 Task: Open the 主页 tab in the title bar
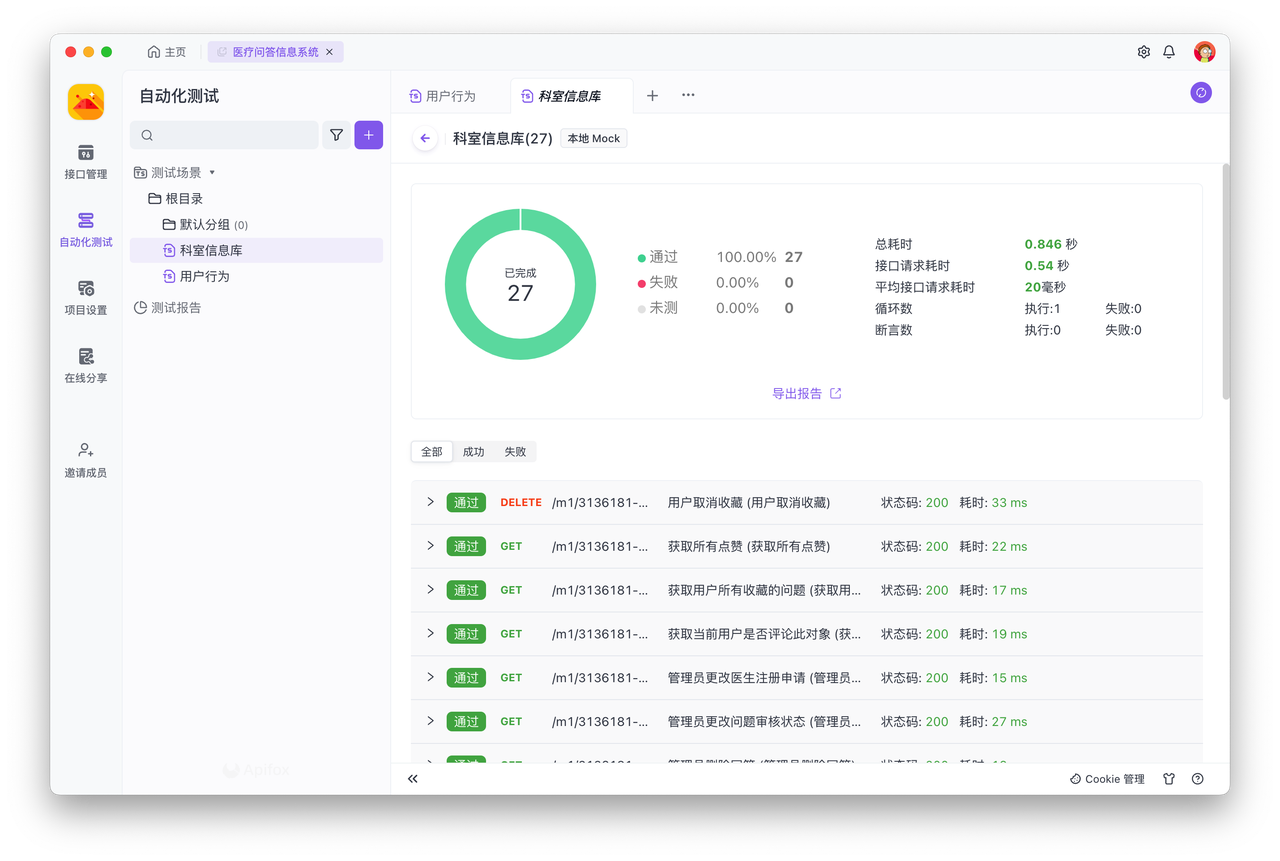tap(167, 52)
